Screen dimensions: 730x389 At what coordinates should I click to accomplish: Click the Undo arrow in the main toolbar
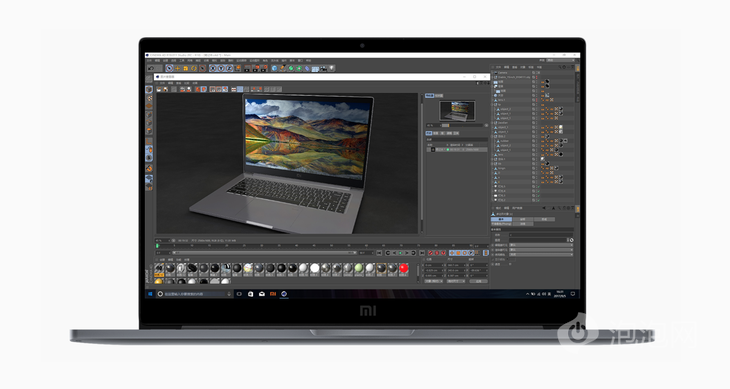[150, 68]
